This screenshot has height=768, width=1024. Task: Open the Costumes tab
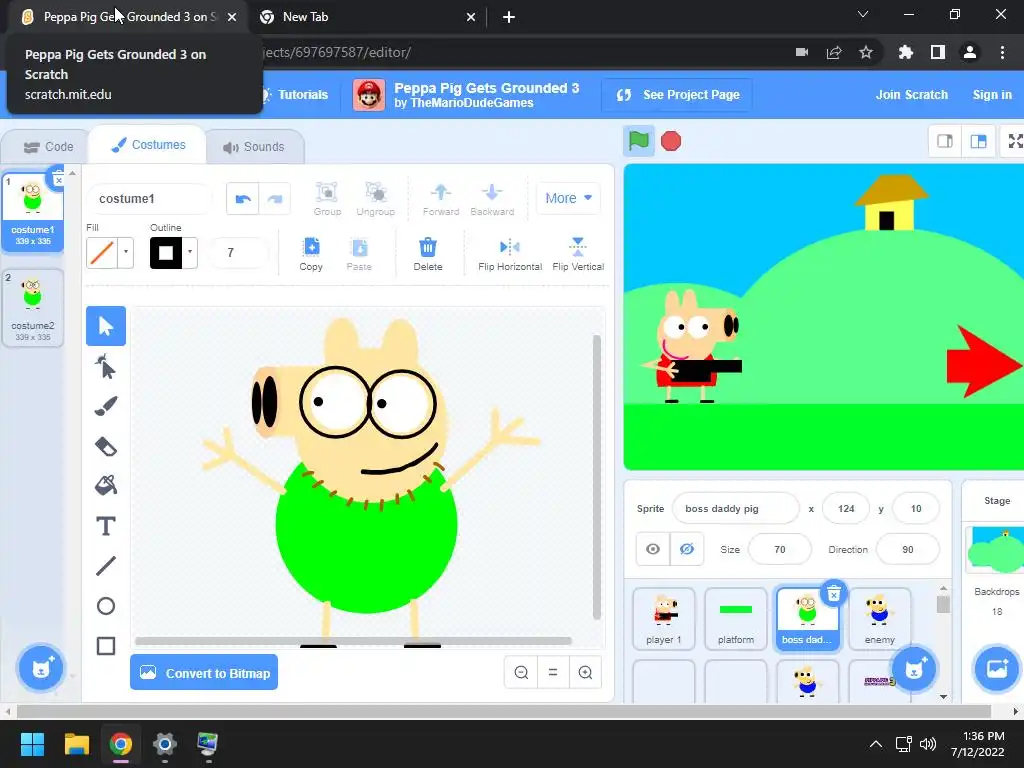pyautogui.click(x=148, y=145)
